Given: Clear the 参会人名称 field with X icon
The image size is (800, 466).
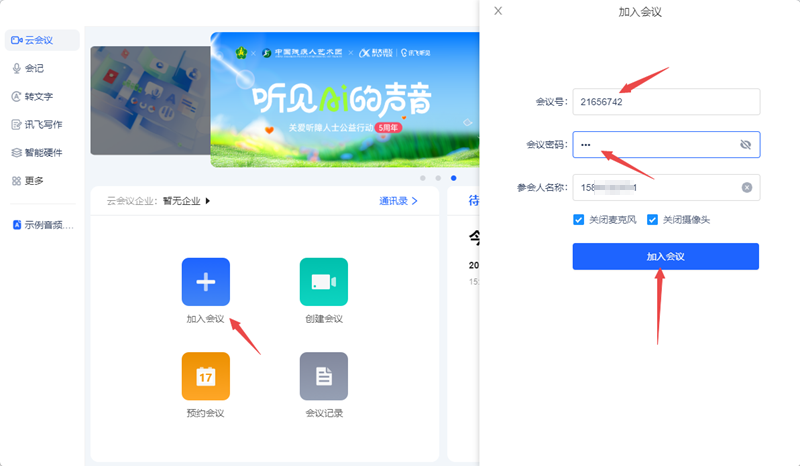Looking at the screenshot, I should point(747,188).
